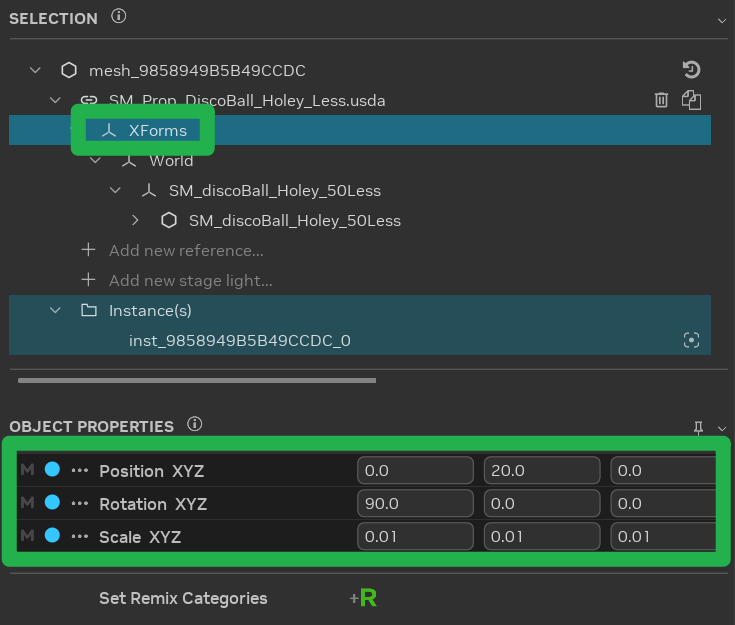Click the Position Y field showing 20.0
735x625 pixels.
[x=541, y=470]
